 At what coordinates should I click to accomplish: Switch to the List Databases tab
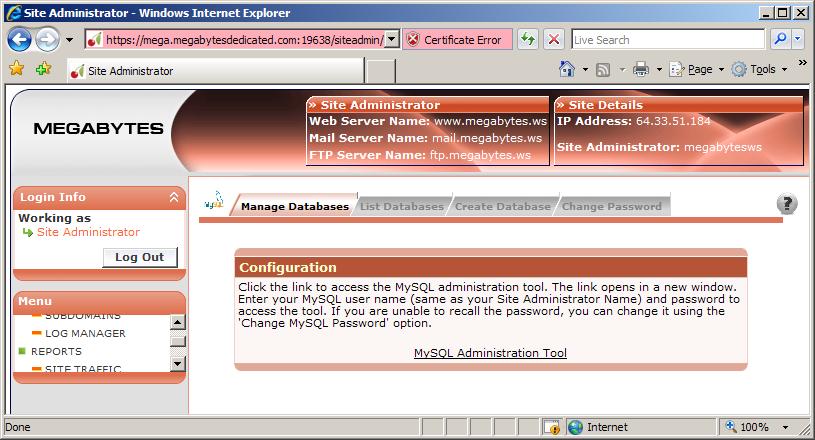pyautogui.click(x=401, y=206)
